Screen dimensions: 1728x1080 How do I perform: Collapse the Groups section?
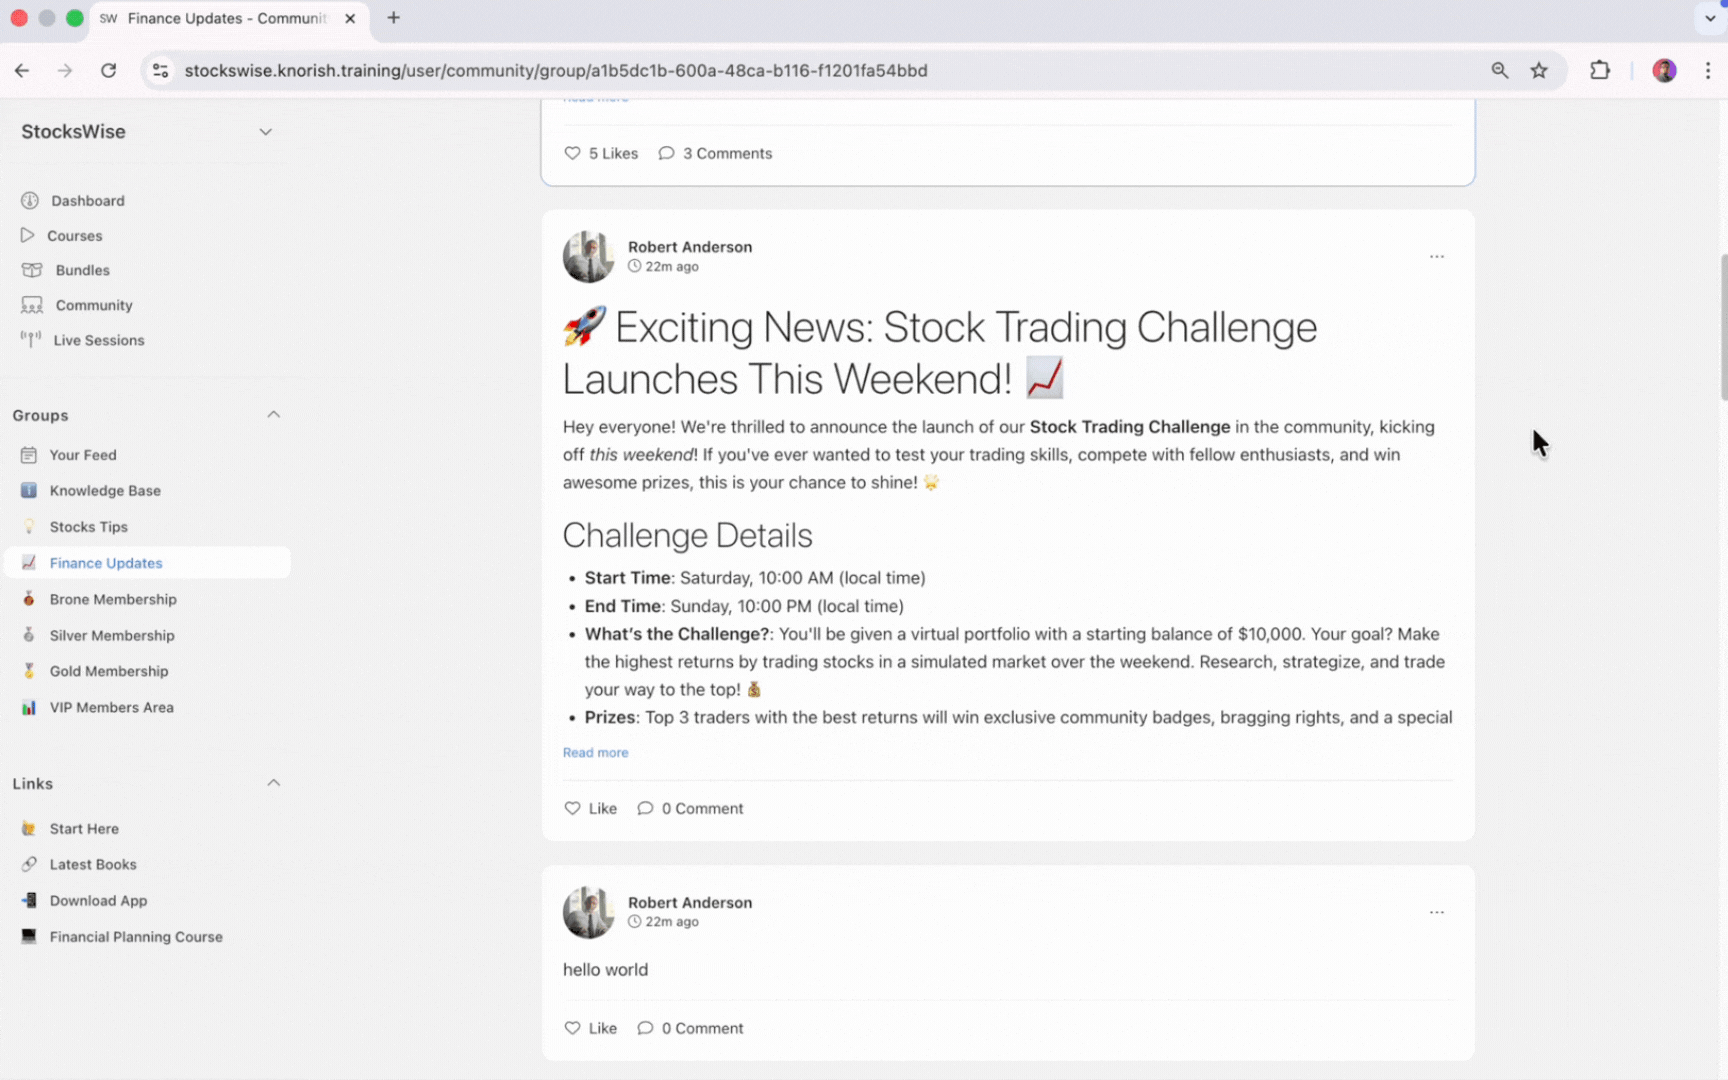click(273, 415)
